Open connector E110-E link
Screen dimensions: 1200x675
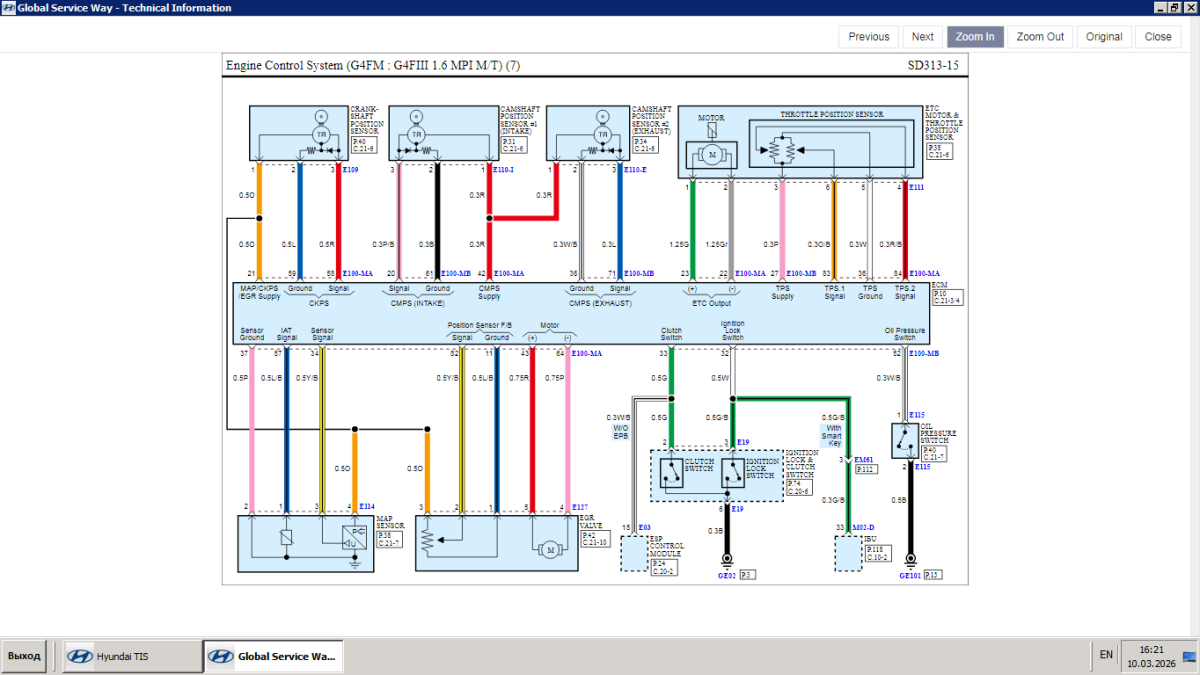pos(635,170)
